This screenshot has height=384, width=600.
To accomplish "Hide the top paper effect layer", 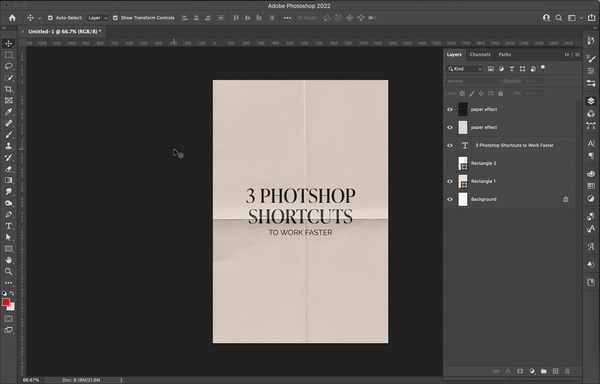I will tap(450, 109).
